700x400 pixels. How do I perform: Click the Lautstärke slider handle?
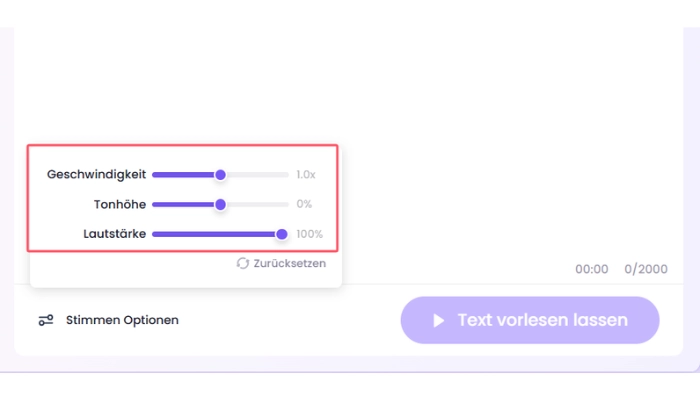tap(281, 234)
